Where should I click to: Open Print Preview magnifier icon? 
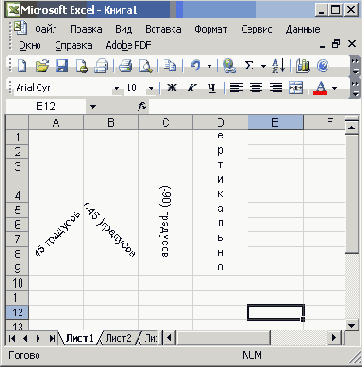pos(145,65)
